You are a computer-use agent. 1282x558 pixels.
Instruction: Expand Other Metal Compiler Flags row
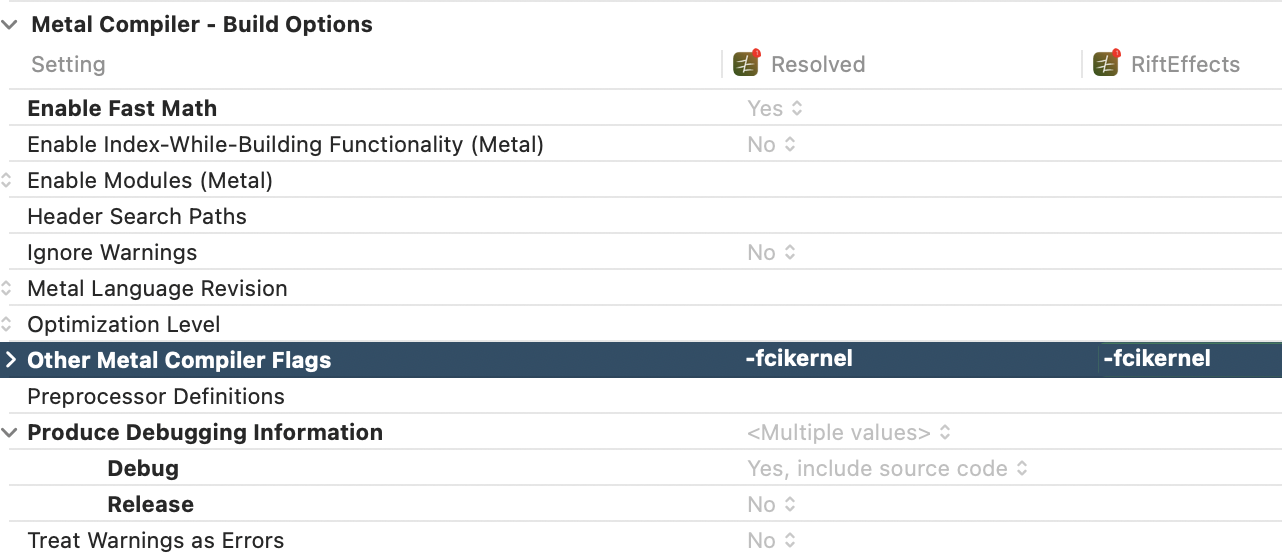(10, 360)
